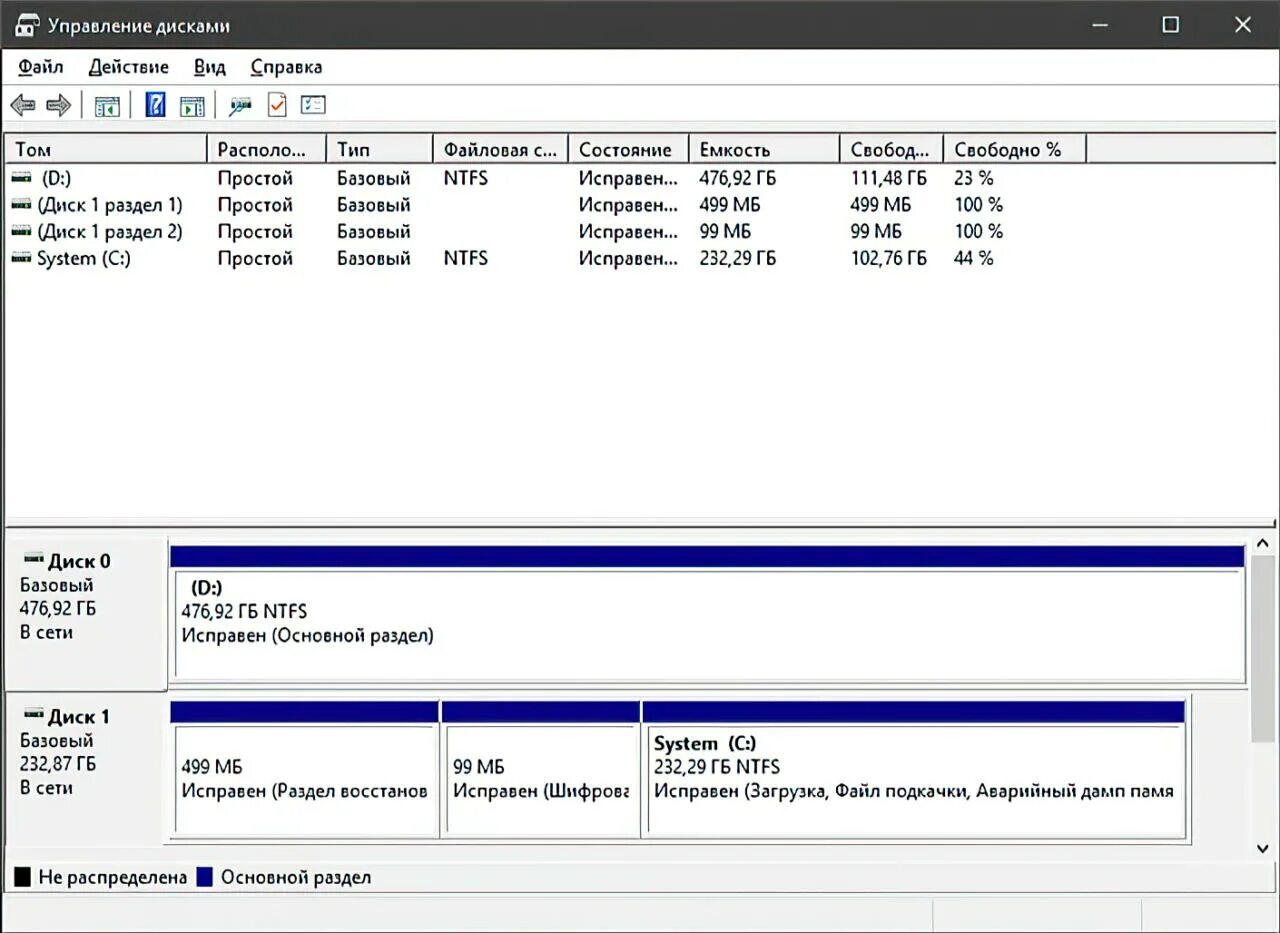Click the disk pane vertical scrollbar thumb

1263,649
